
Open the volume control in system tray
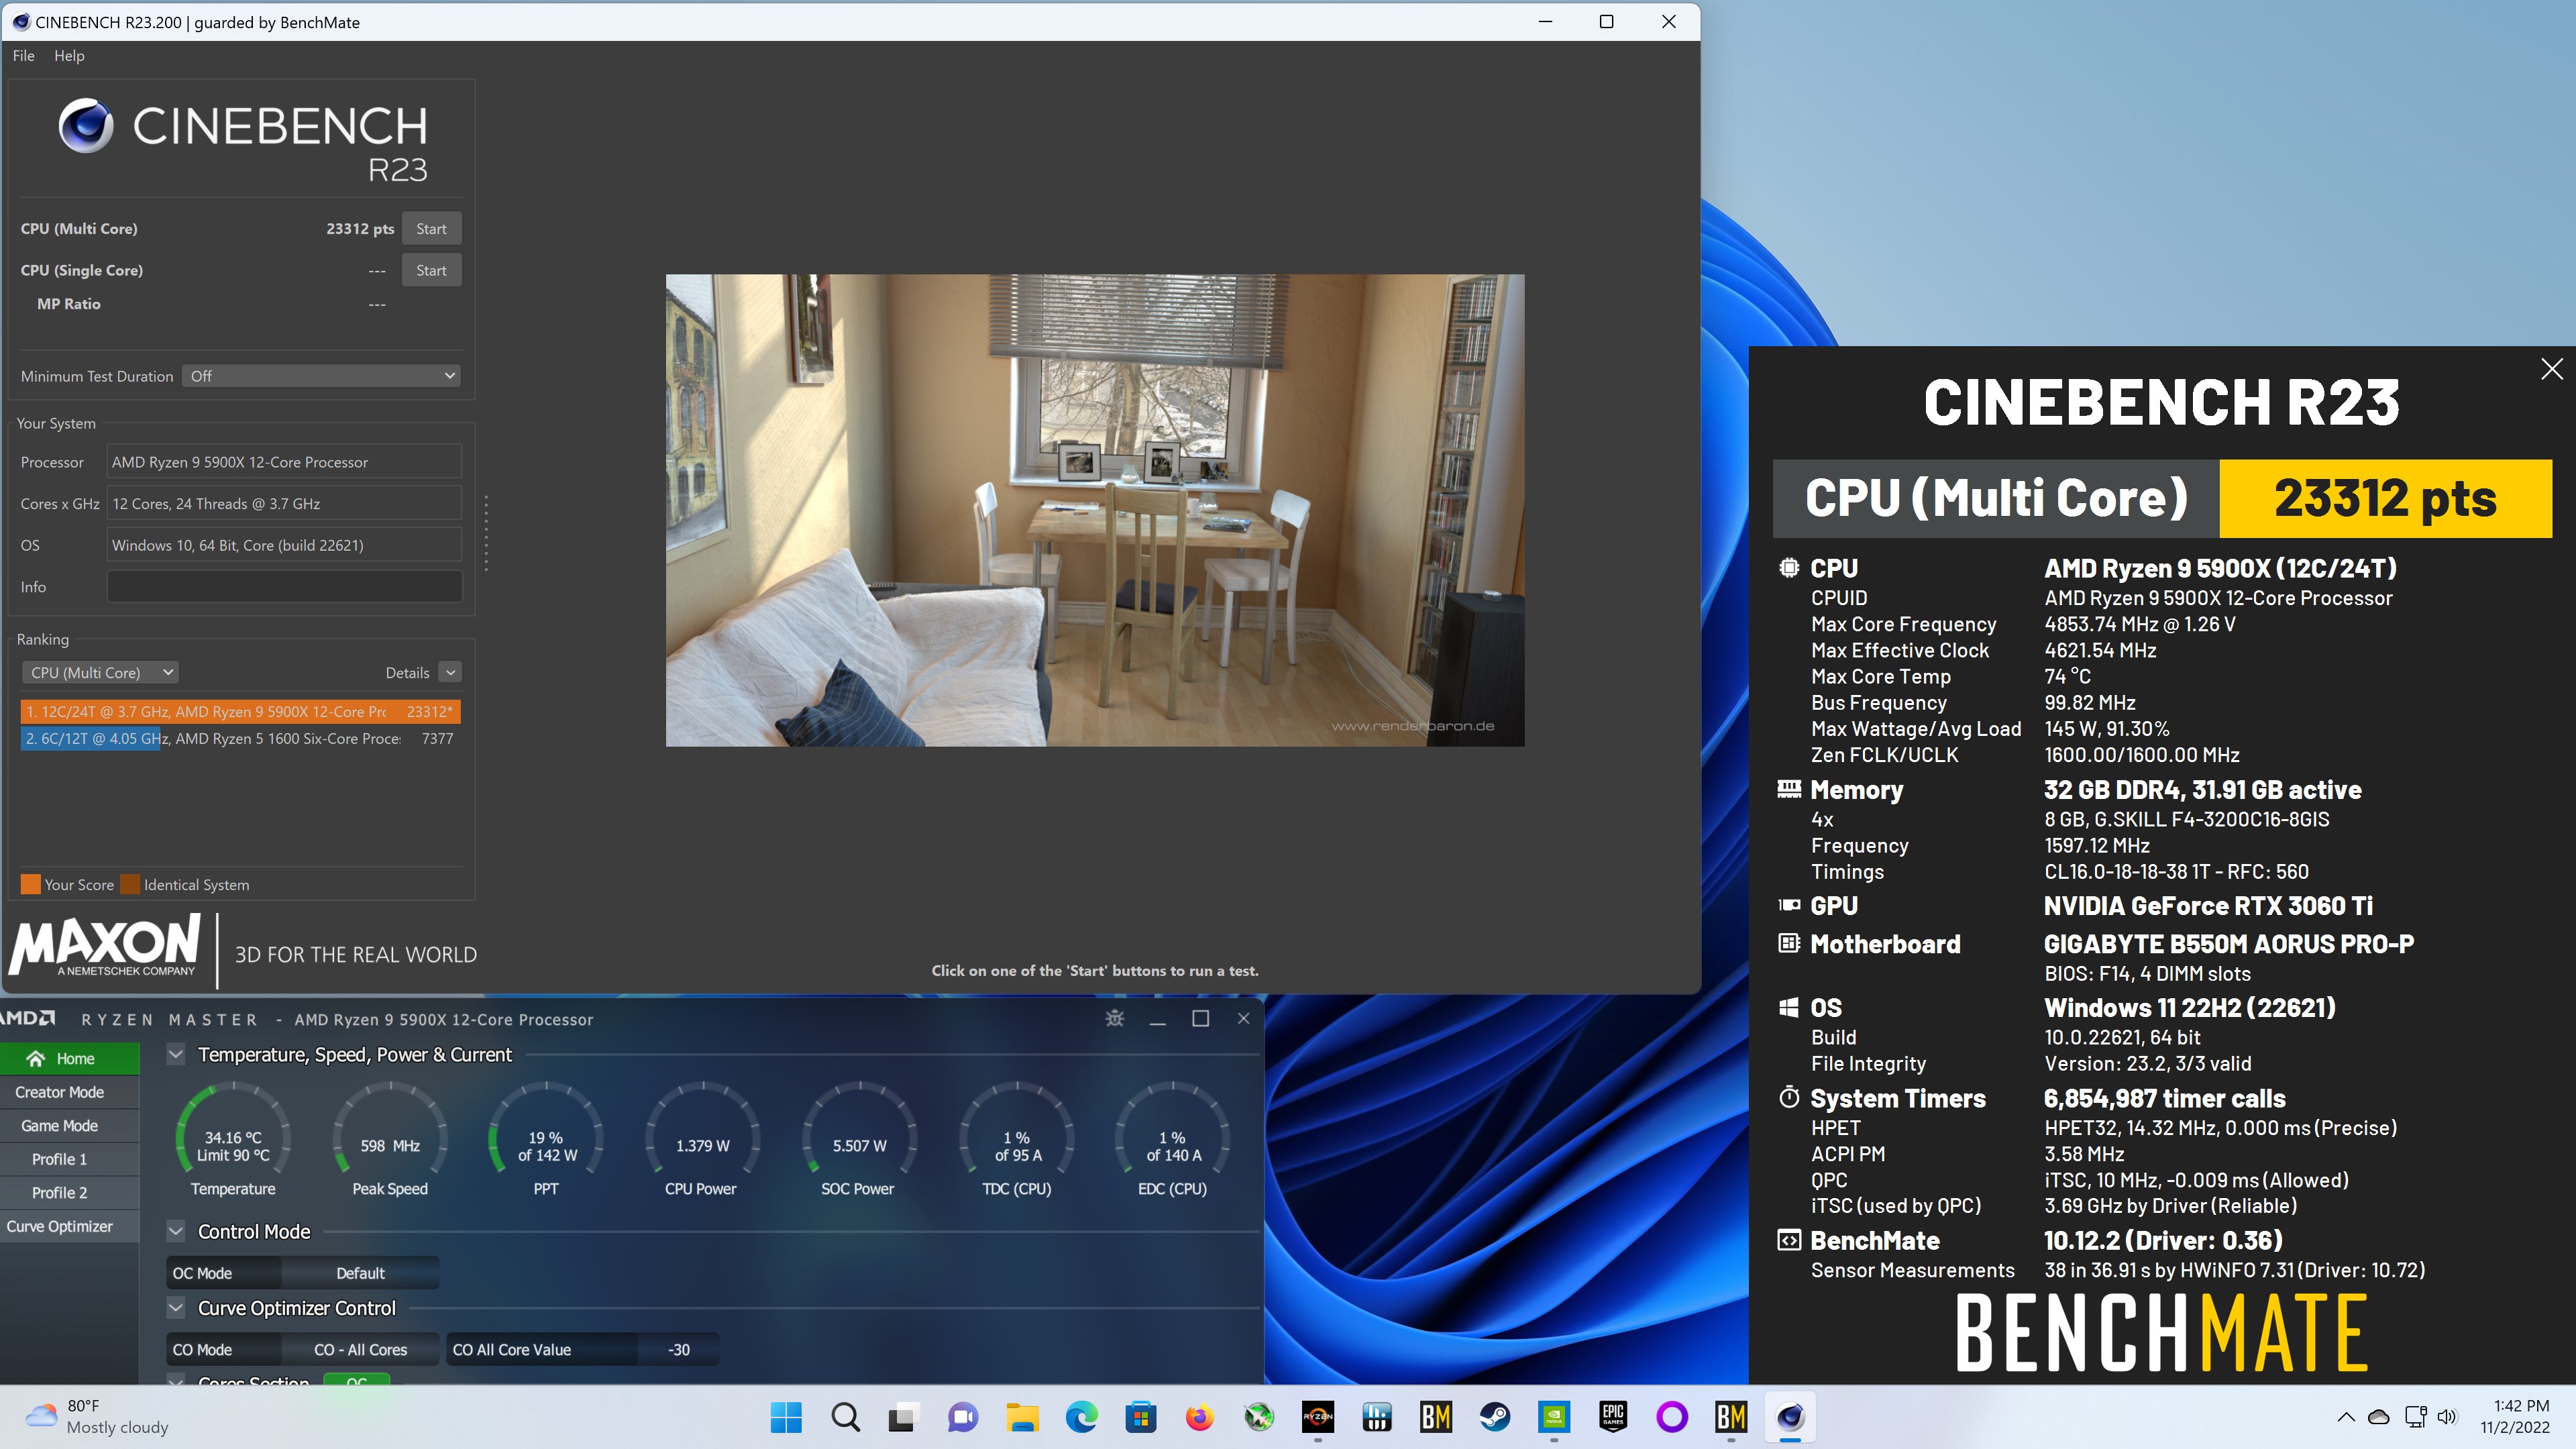(2447, 1417)
